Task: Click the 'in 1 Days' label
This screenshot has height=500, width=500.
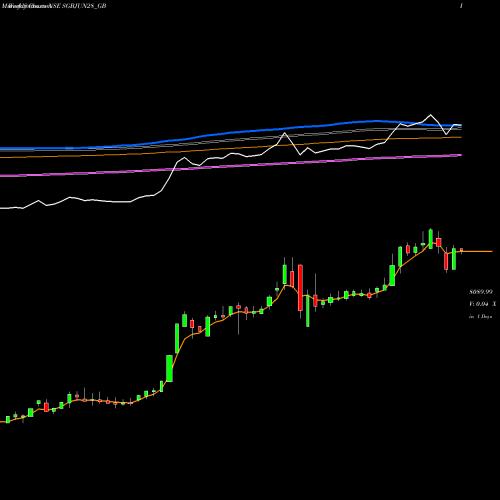Action: [480, 316]
